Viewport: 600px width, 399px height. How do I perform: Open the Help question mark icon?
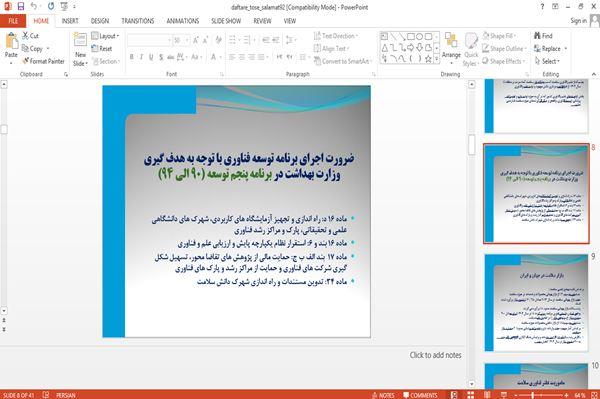[542, 7]
